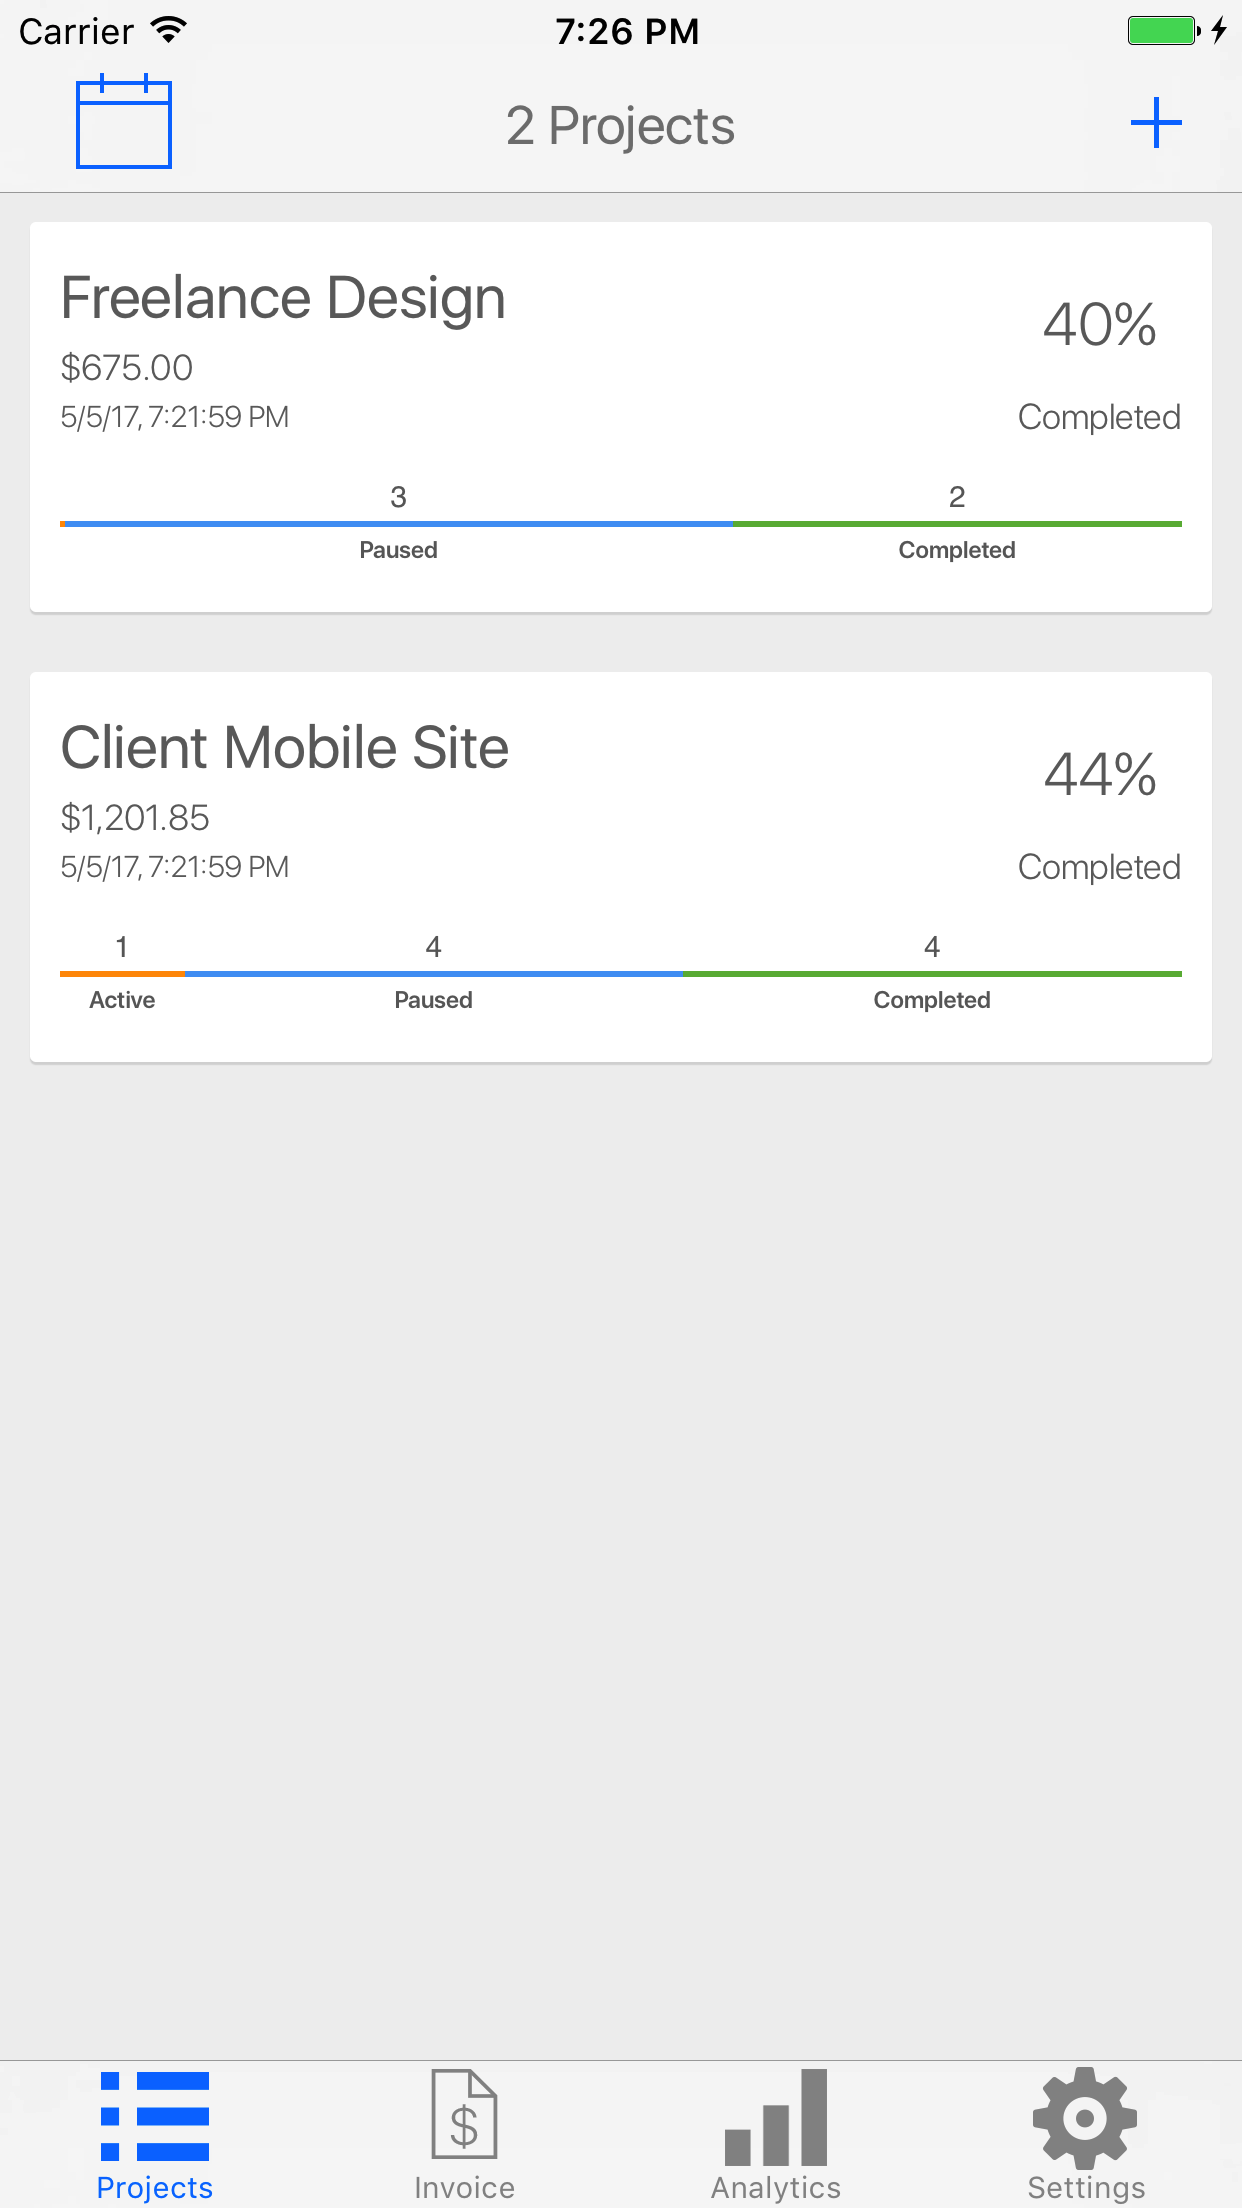Viewport: 1242px width, 2208px height.
Task: Click the orange Active segment in Client Mobile Site
Action: point(122,973)
